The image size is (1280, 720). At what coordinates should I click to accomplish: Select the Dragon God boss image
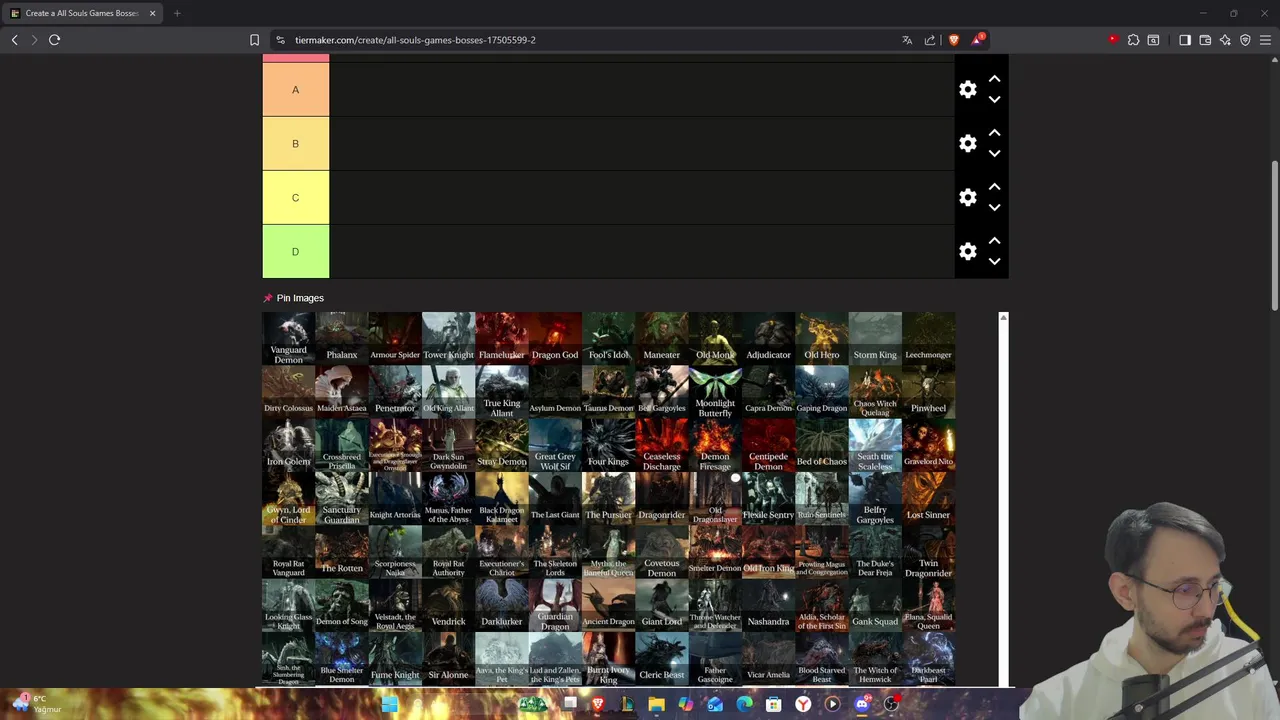click(555, 338)
